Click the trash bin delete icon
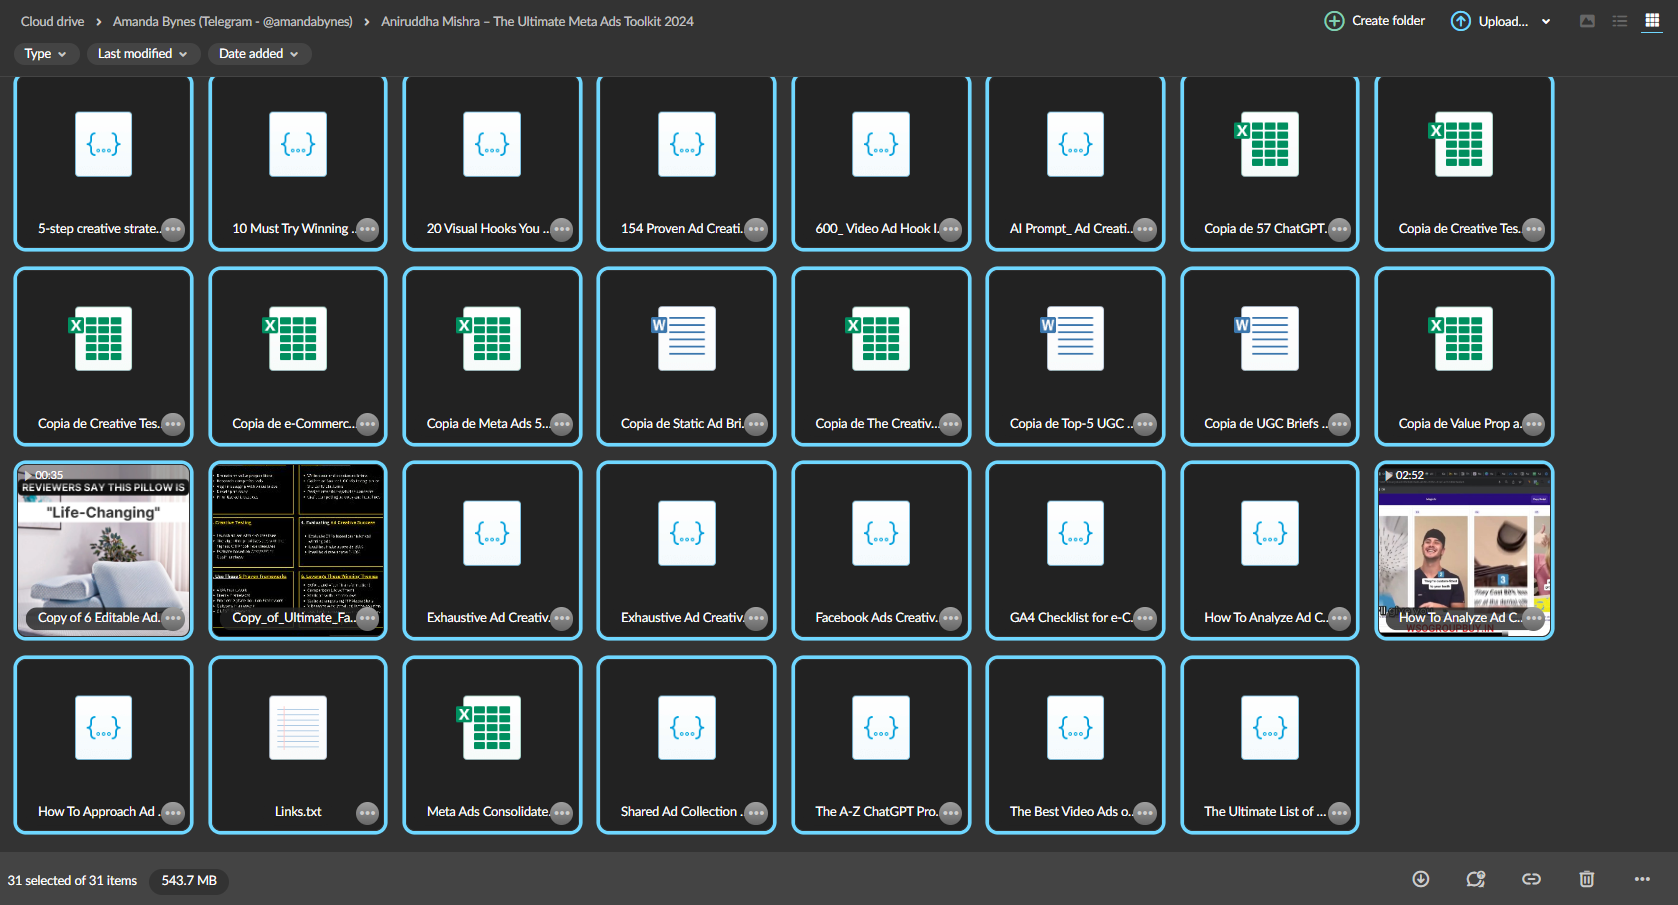Viewport: 1678px width, 905px height. [1586, 879]
